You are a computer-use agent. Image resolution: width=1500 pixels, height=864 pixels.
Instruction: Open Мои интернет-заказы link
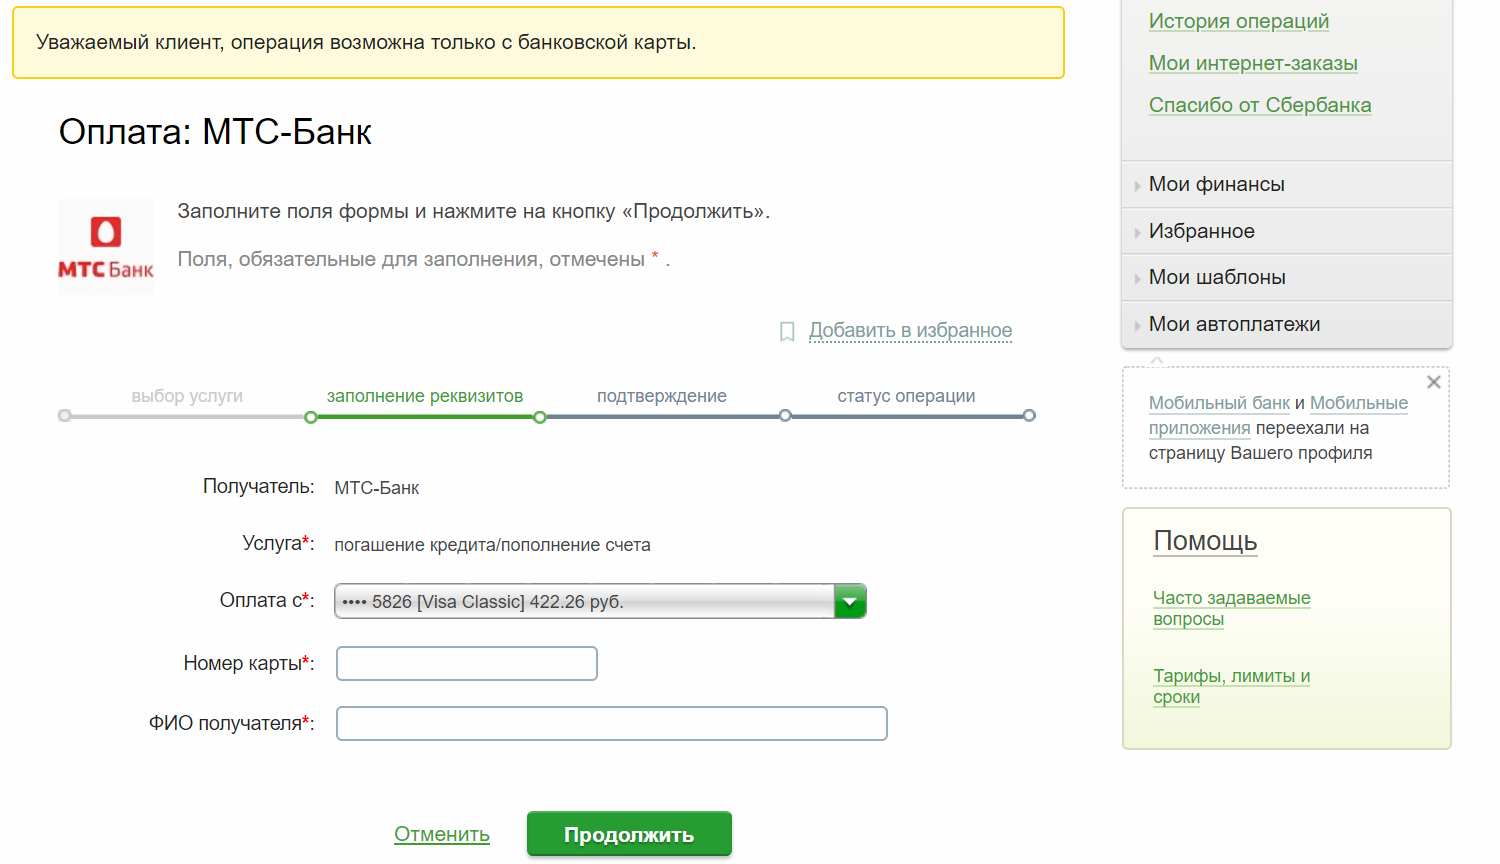click(1252, 63)
